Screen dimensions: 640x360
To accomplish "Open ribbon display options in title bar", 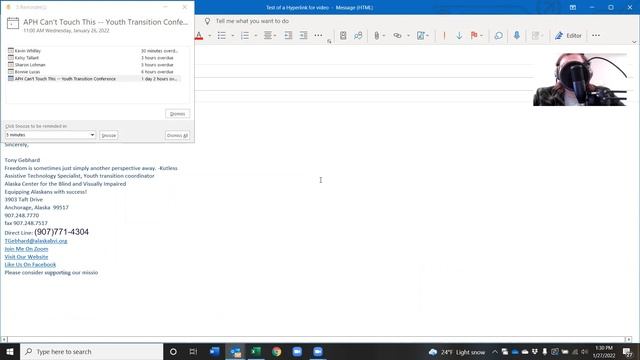I will (573, 7).
